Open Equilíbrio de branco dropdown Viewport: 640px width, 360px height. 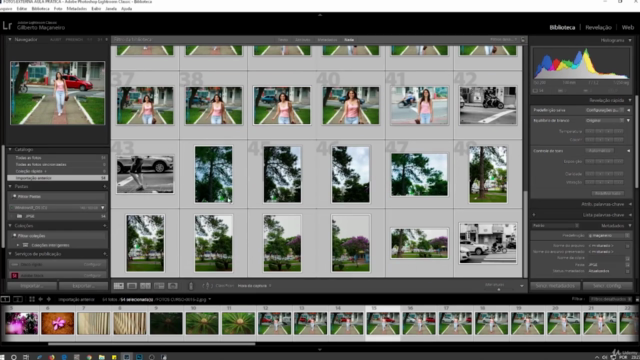click(x=604, y=121)
